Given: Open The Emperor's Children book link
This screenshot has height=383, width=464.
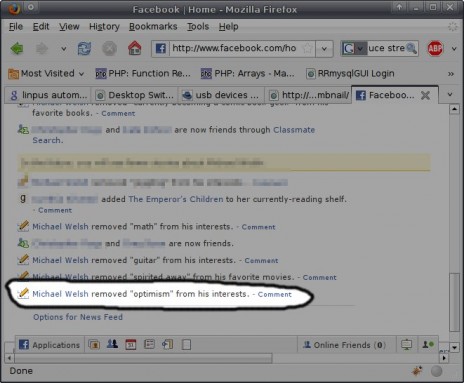Looking at the screenshot, I should pos(176,199).
